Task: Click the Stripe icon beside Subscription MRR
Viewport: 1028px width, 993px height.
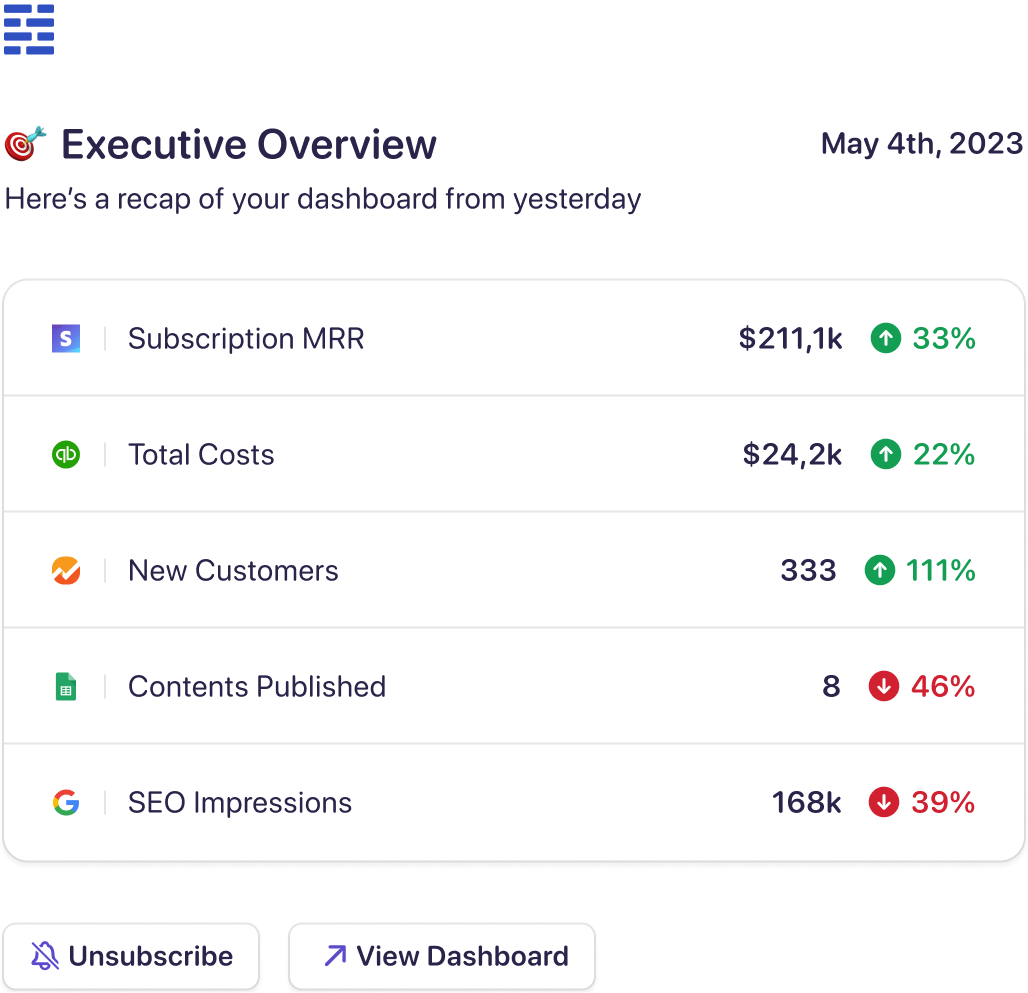Action: pos(65,338)
